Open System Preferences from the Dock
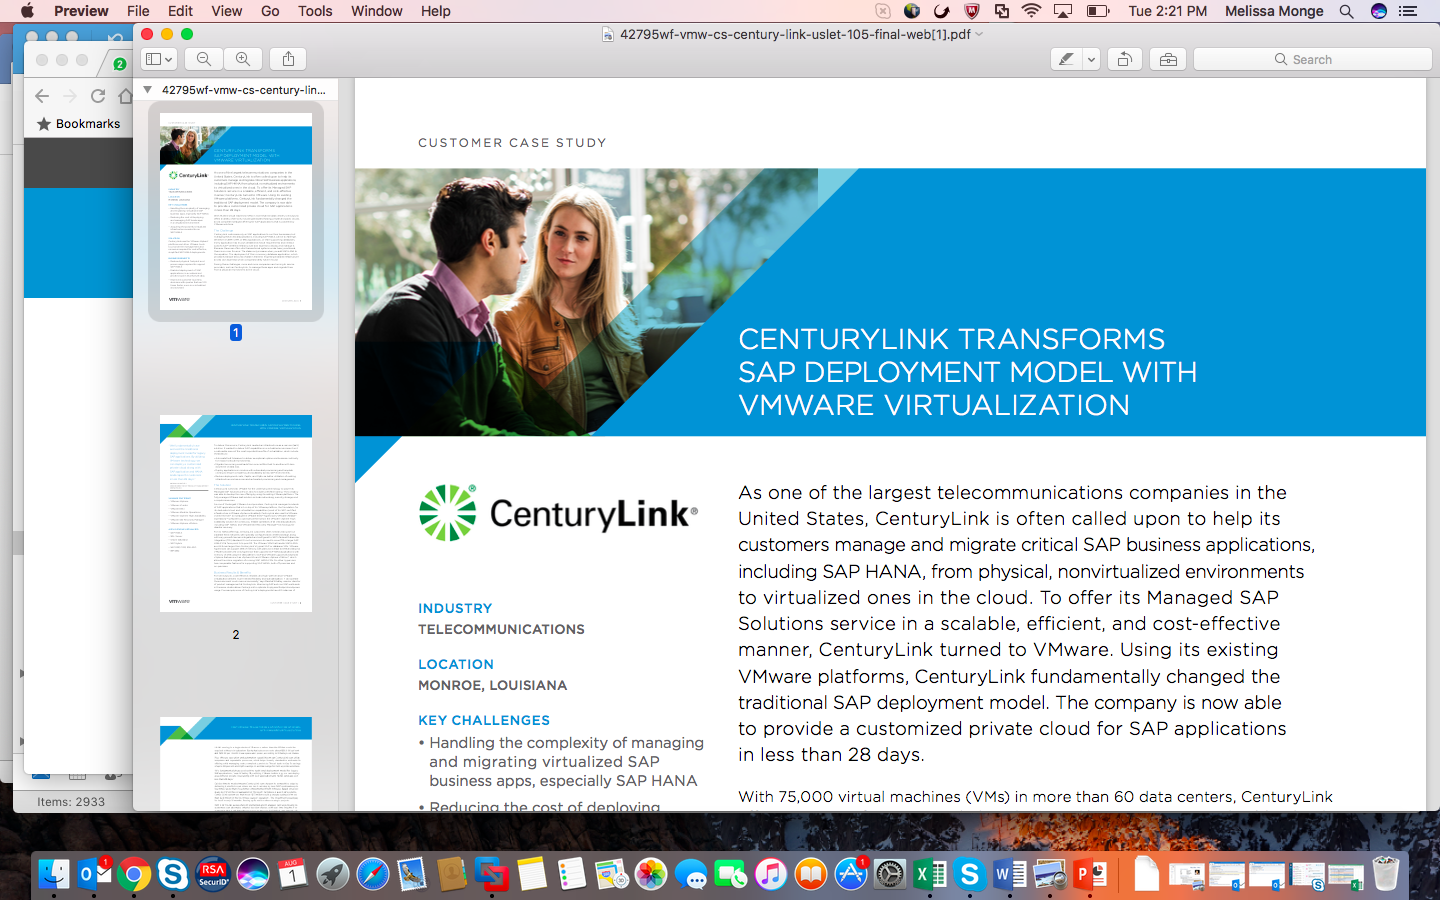The image size is (1440, 900). coord(890,874)
